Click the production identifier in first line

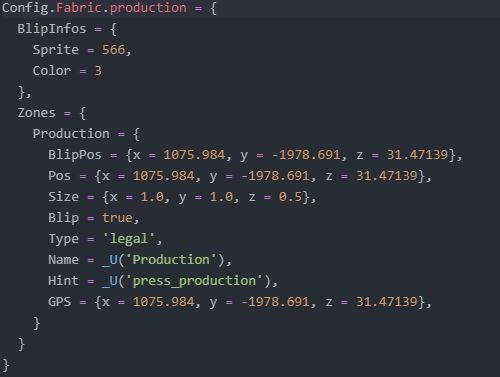(x=148, y=8)
